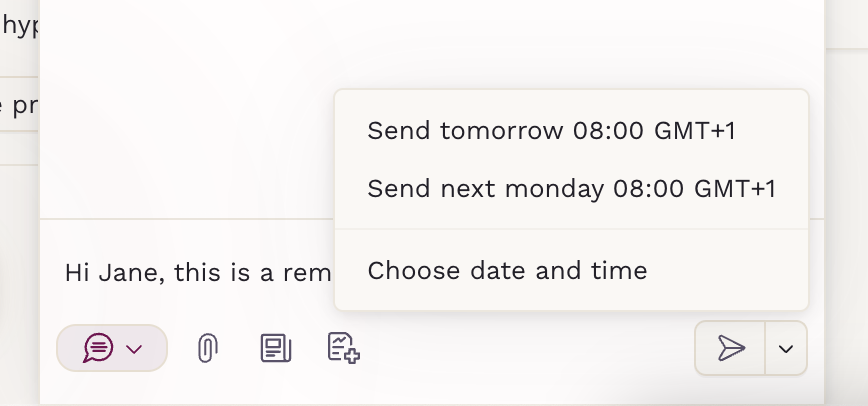868x406 pixels.
Task: Send the message with paper plane icon
Action: point(730,348)
